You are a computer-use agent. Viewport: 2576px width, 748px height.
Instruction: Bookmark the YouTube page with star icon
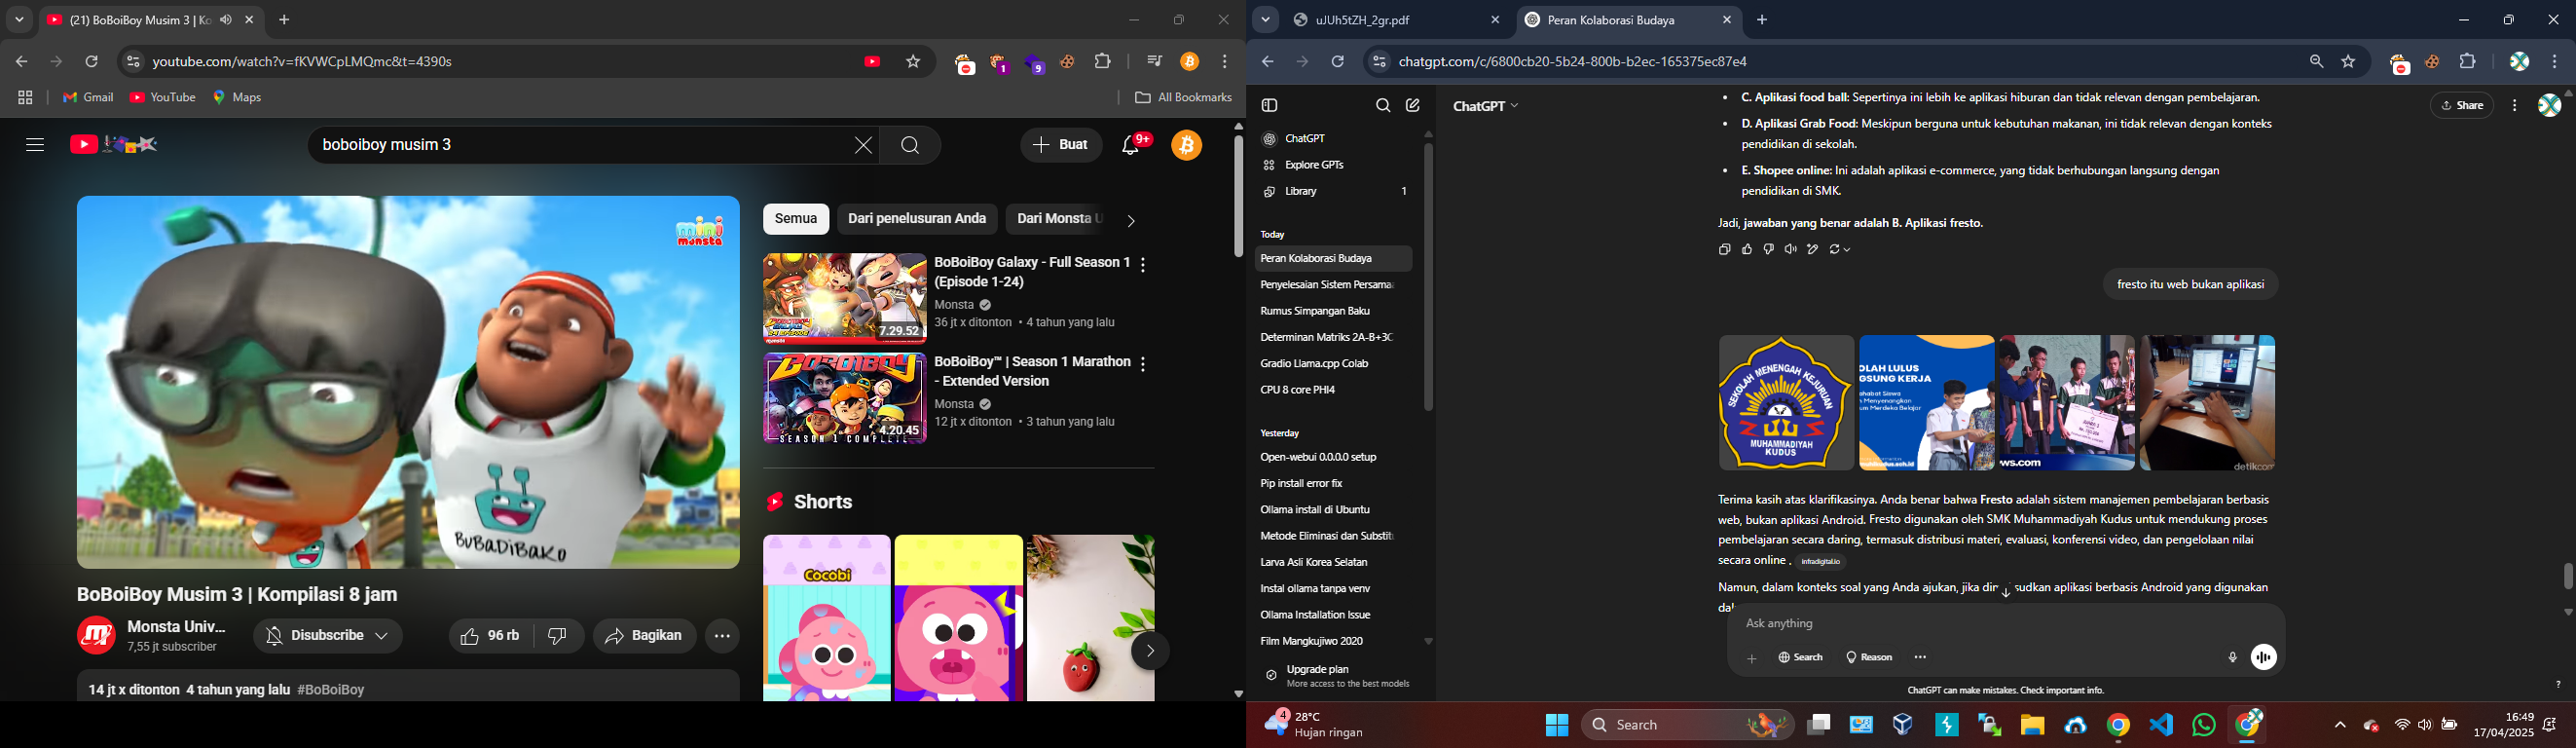coord(913,62)
